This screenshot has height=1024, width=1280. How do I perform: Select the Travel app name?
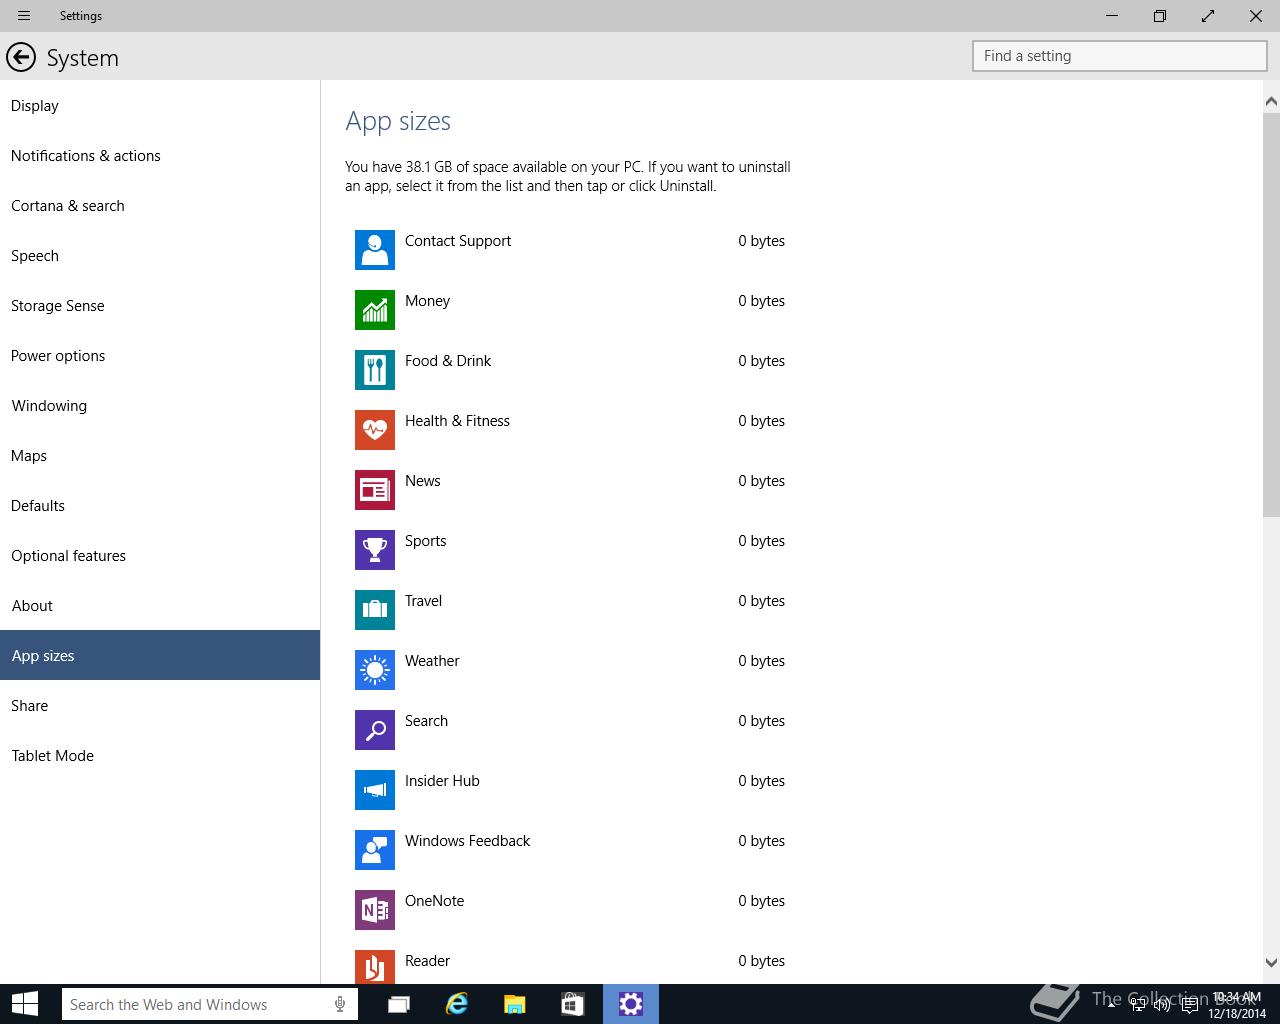point(423,601)
